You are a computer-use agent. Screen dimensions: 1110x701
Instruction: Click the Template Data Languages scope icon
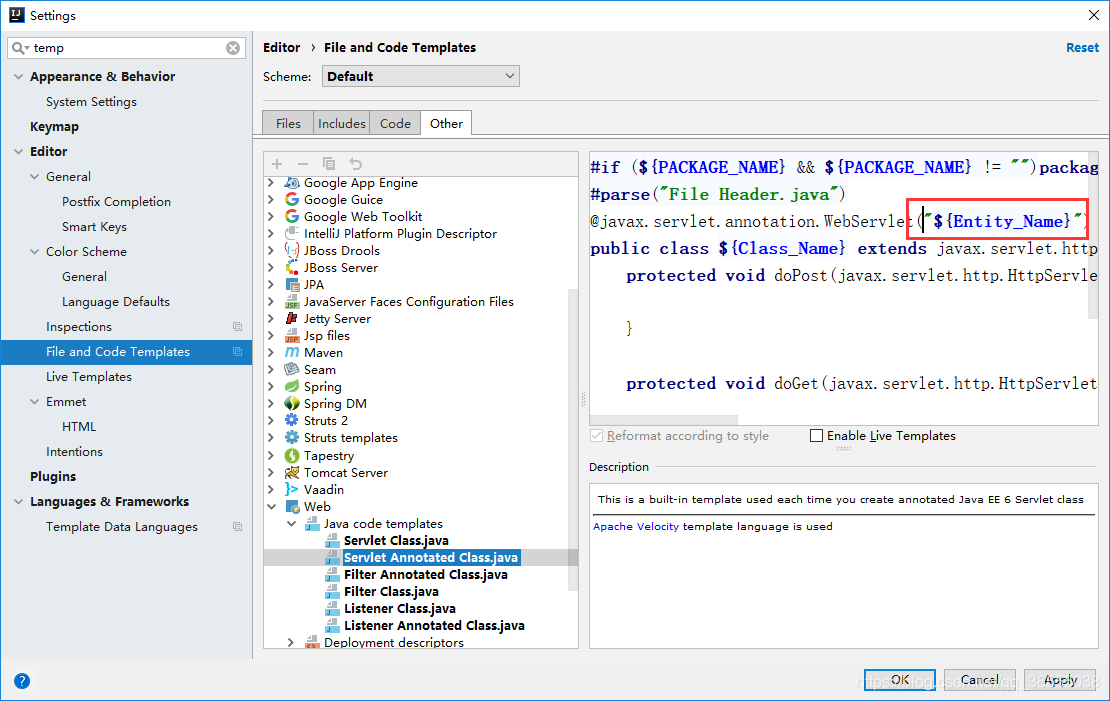[237, 527]
